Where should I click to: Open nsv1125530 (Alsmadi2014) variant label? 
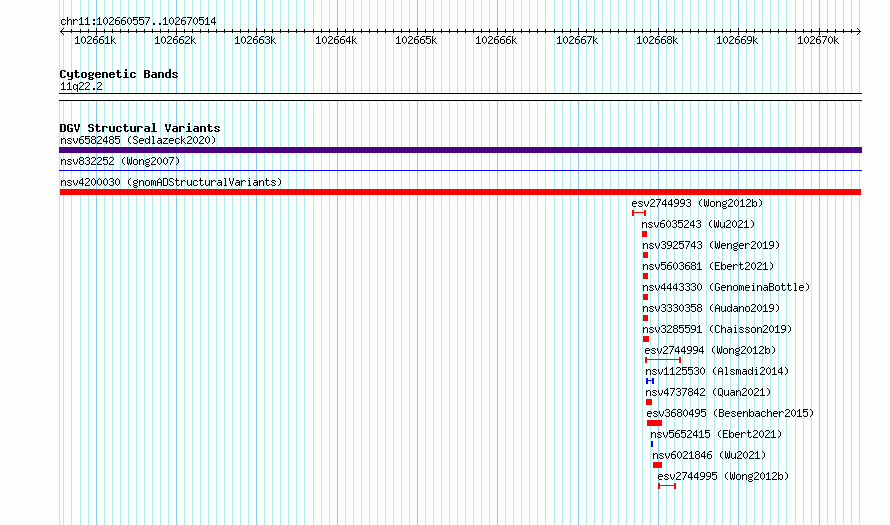coord(717,371)
